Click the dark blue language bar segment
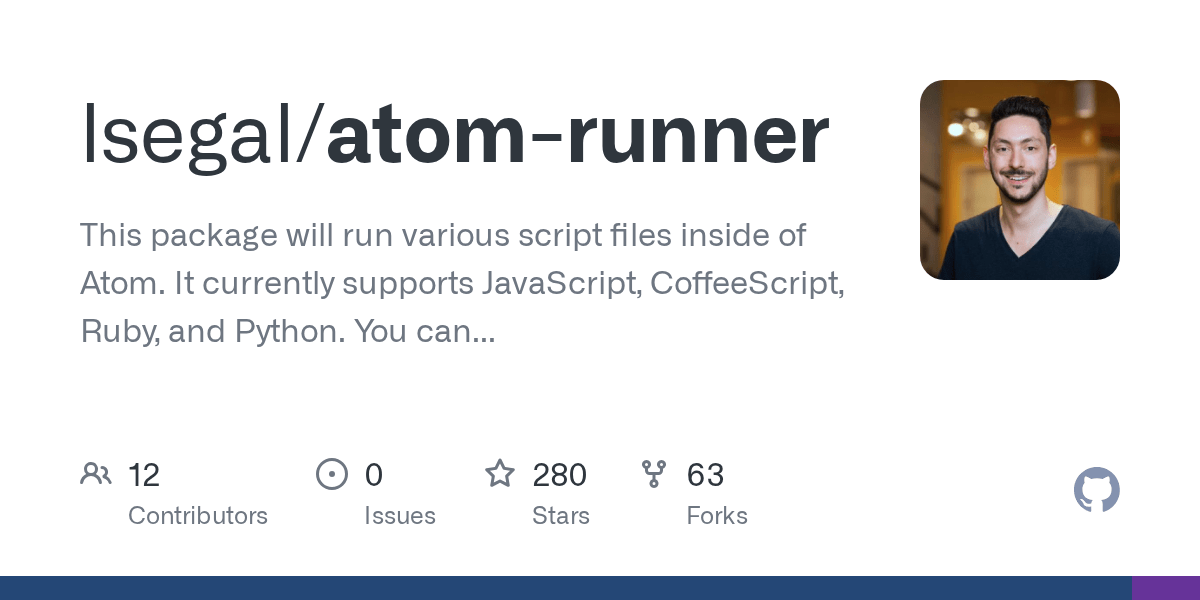This screenshot has width=1200, height=600. click(x=565, y=588)
